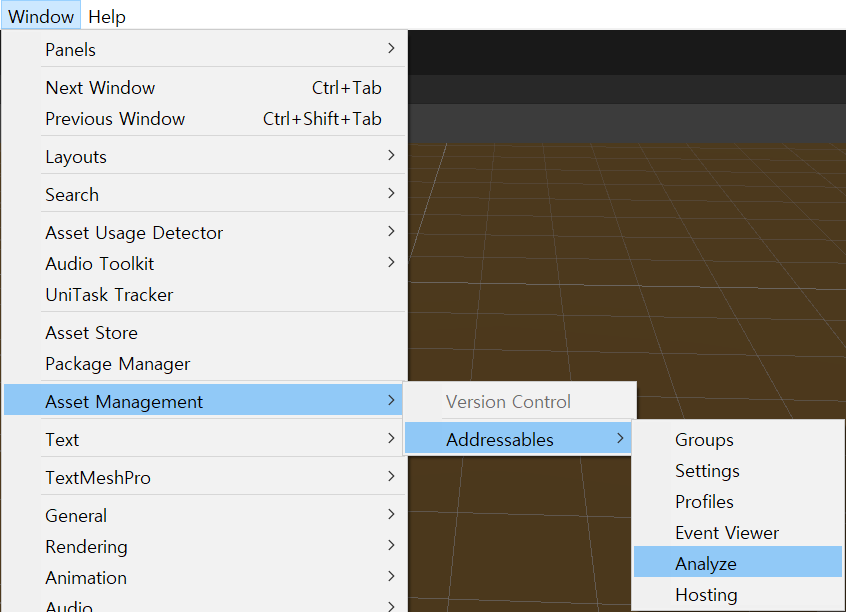Open Addressables Analyze window
Screen dimensions: 846x612
coord(738,563)
